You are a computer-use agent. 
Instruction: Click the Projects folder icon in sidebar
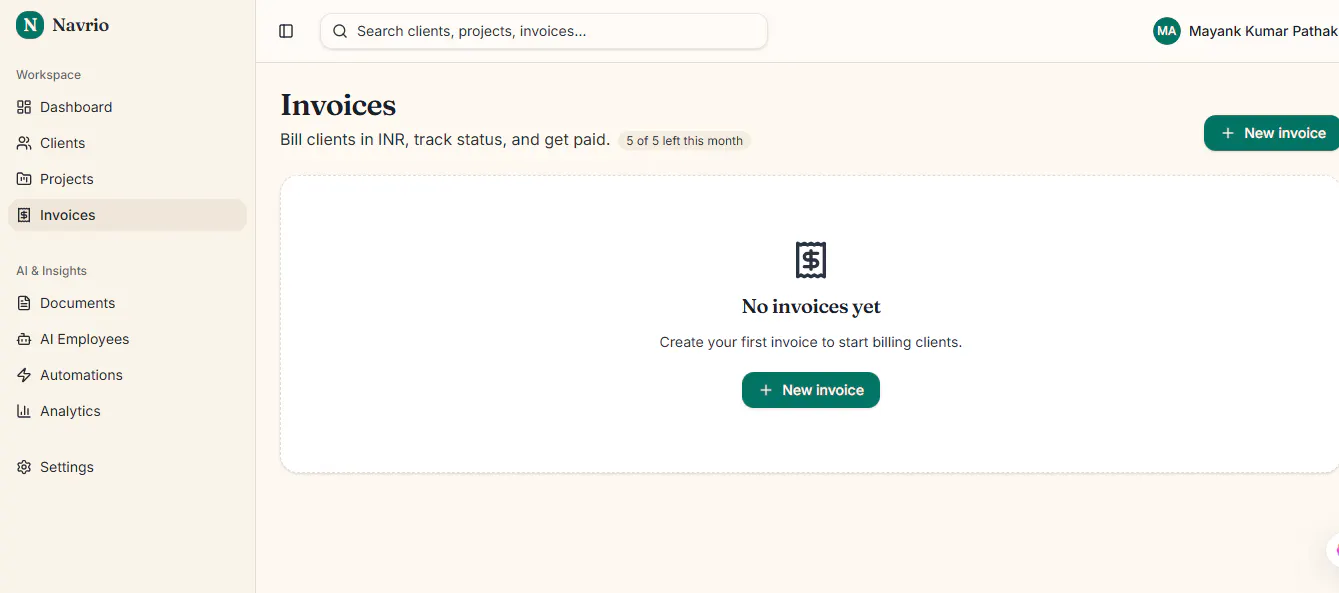(24, 179)
